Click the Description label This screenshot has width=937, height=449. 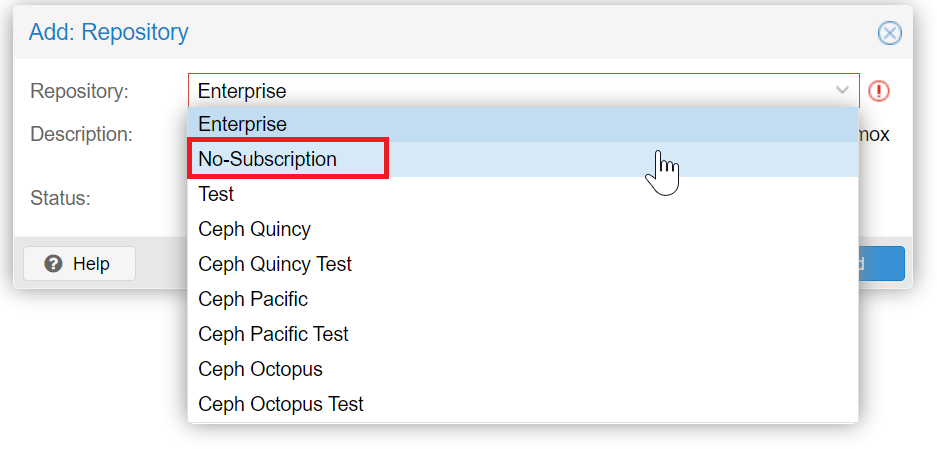[81, 135]
